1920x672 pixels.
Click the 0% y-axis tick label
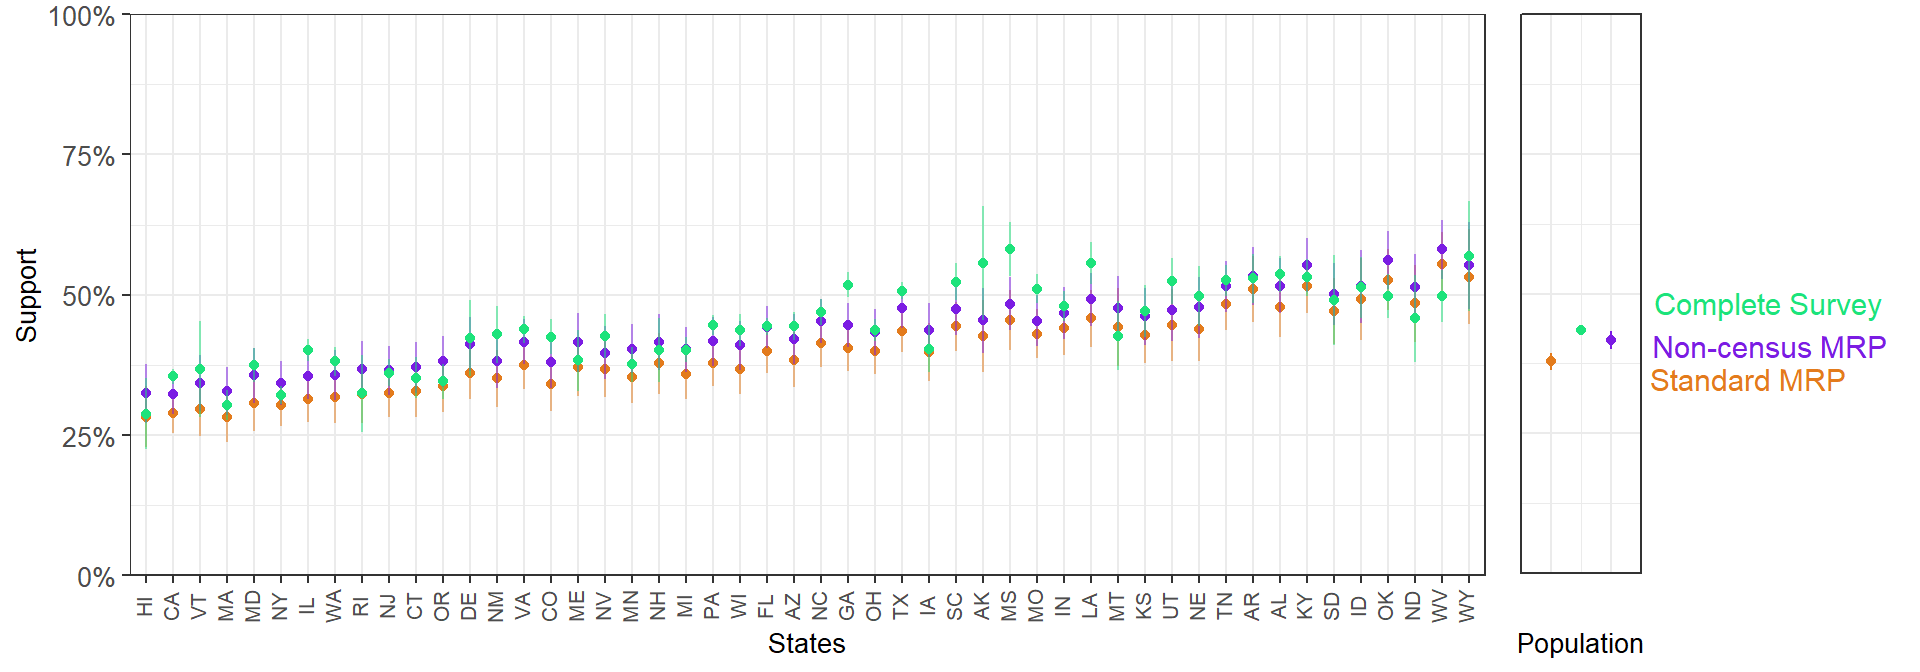pyautogui.click(x=95, y=577)
